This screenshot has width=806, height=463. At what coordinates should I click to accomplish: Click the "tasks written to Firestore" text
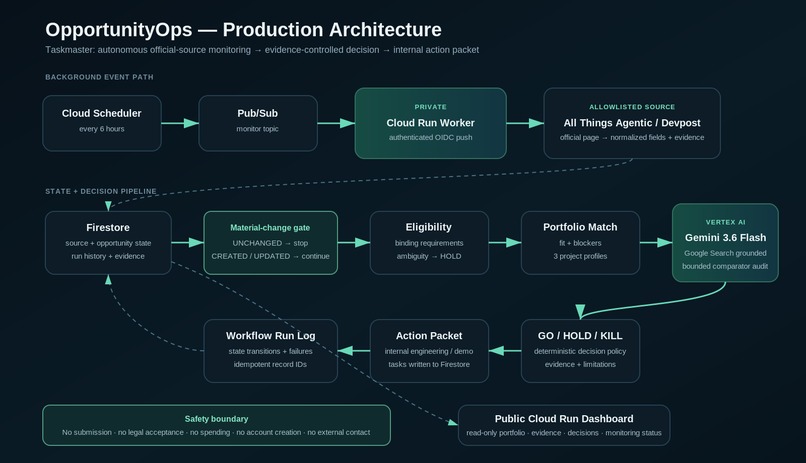(x=429, y=364)
